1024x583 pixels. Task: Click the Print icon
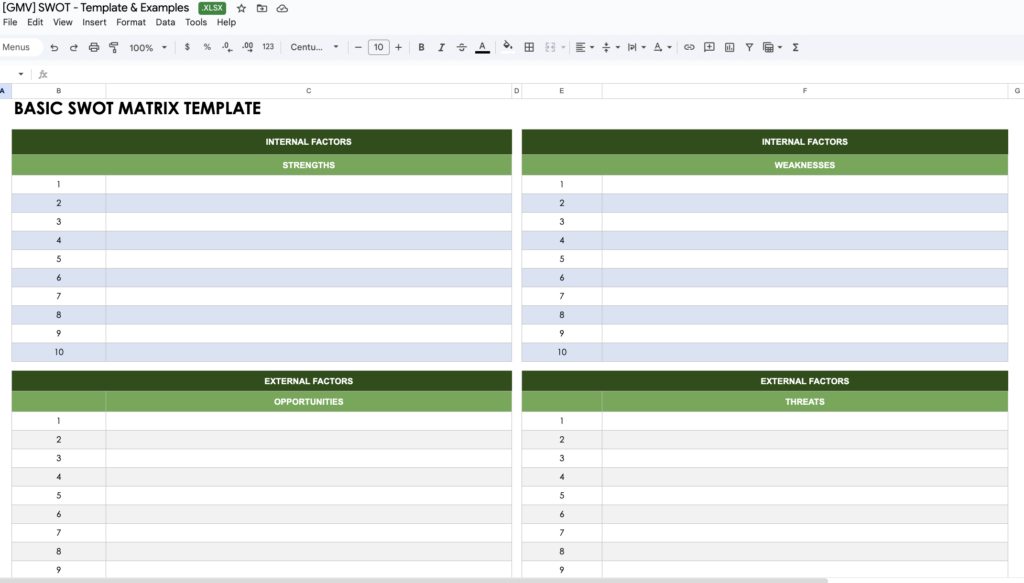click(x=93, y=46)
